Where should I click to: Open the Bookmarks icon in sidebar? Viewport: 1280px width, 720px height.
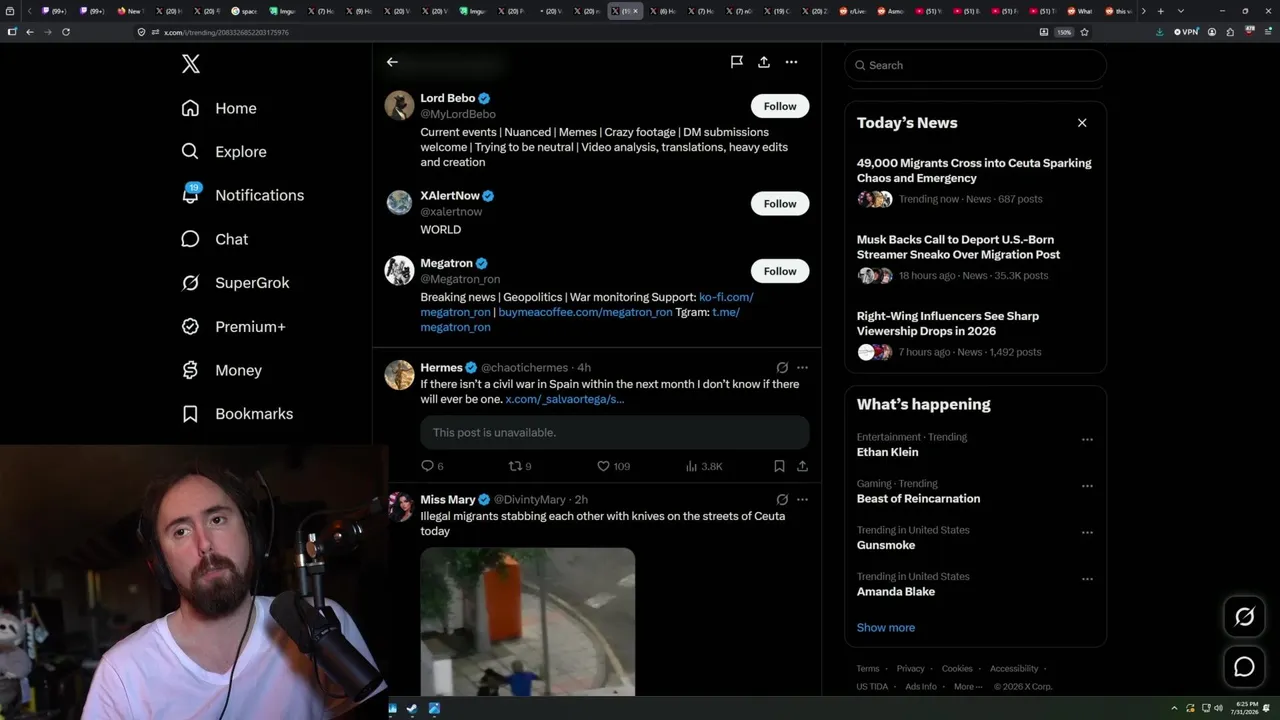click(190, 414)
